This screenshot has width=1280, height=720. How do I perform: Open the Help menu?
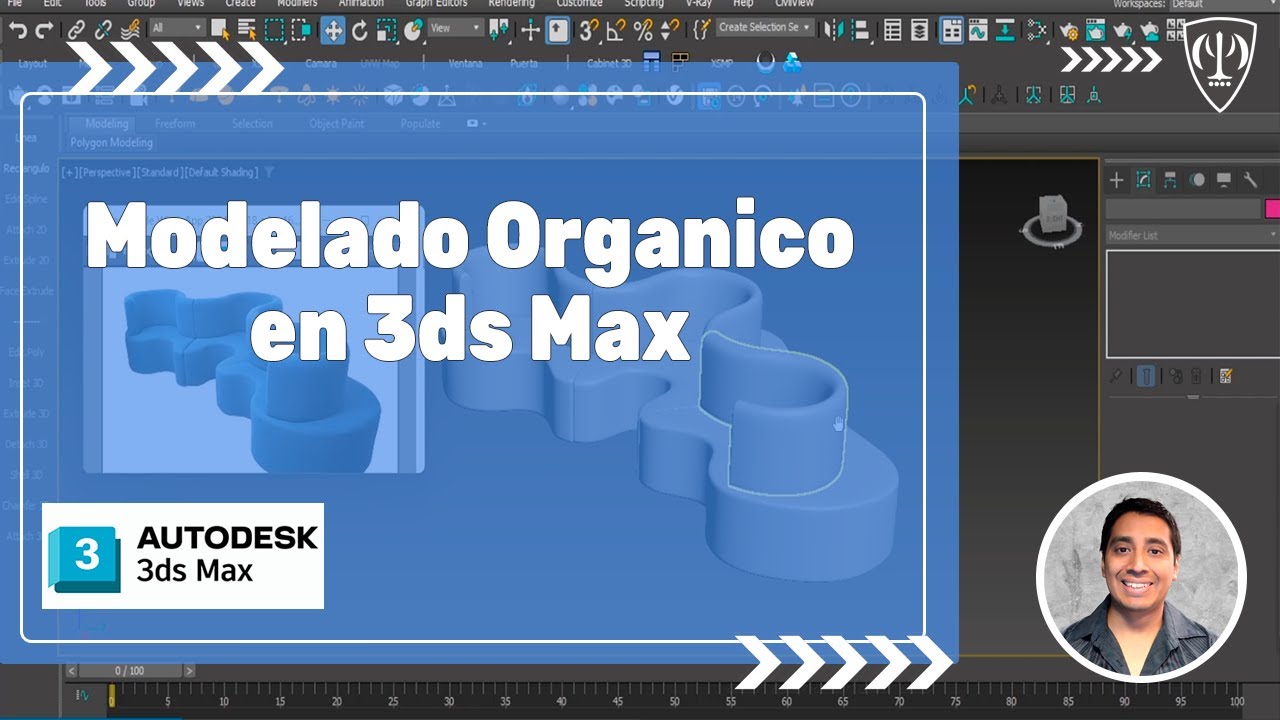(743, 4)
